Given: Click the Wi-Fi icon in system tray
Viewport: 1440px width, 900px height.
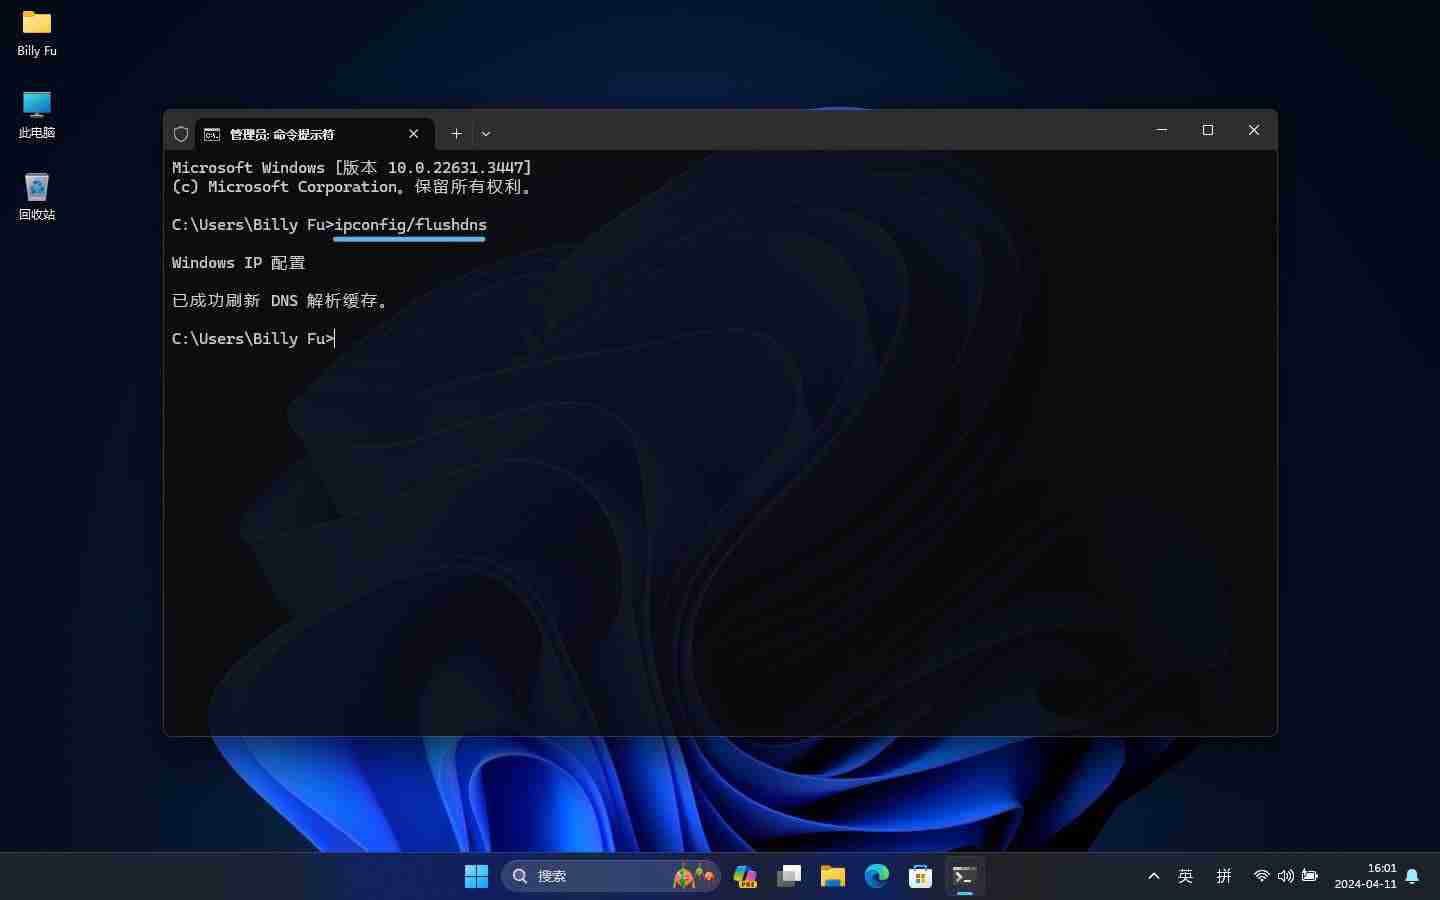Looking at the screenshot, I should 1261,876.
